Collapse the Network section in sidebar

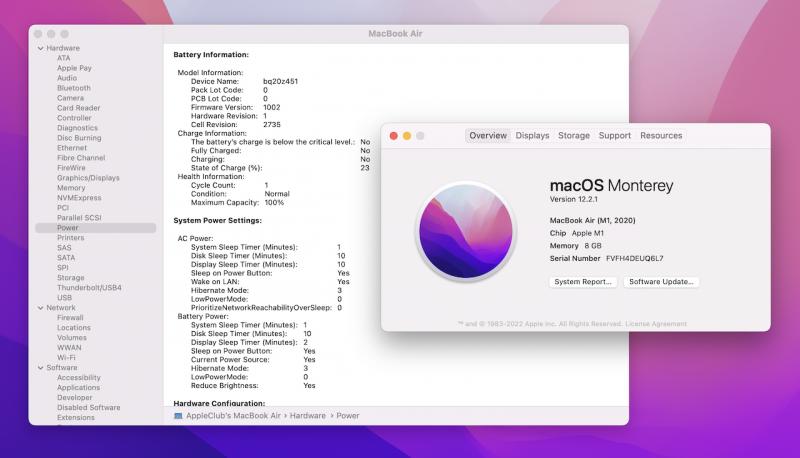point(40,308)
